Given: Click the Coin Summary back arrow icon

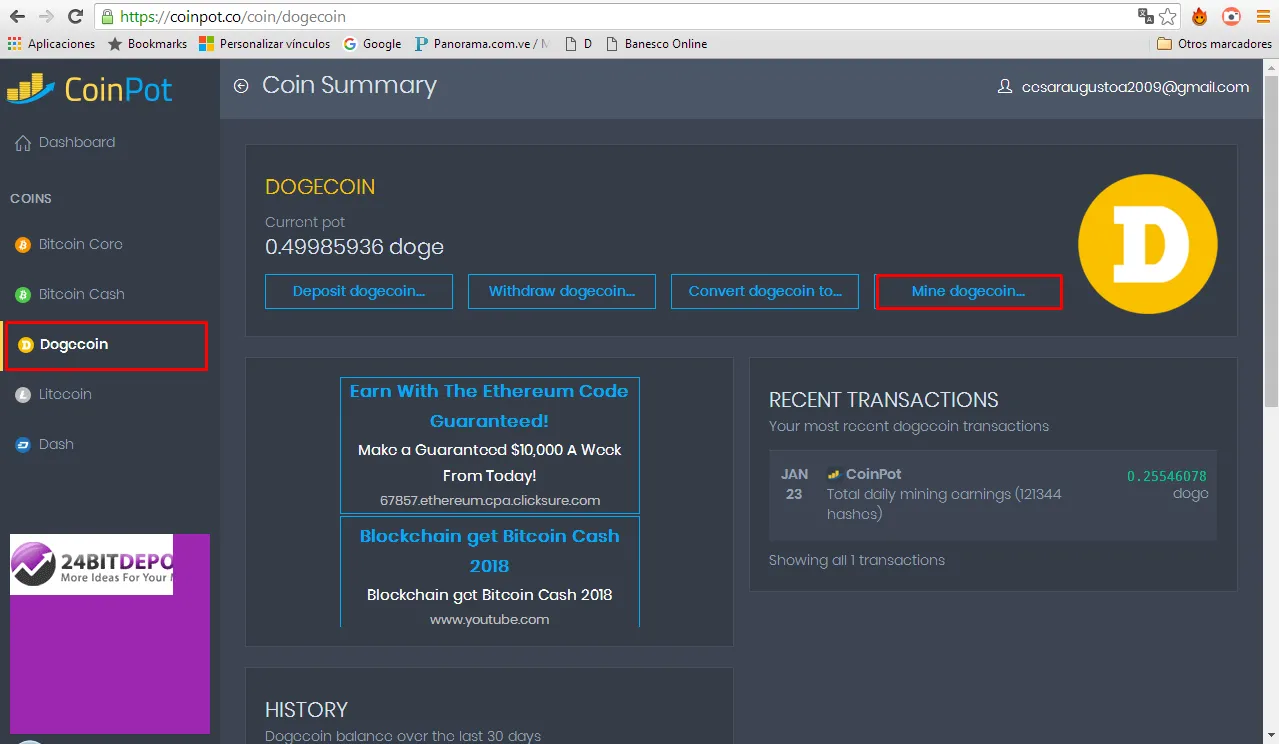Looking at the screenshot, I should (x=241, y=86).
